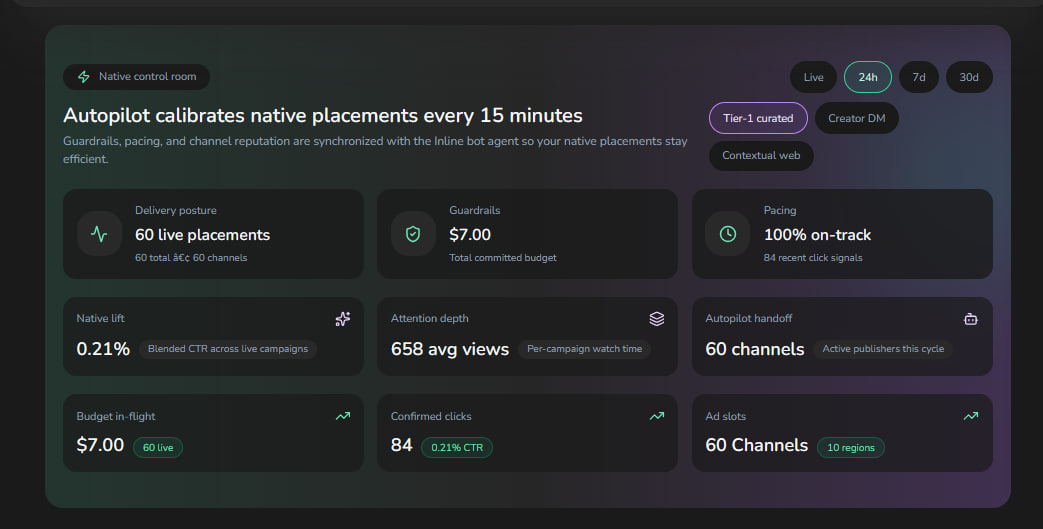Image resolution: width=1043 pixels, height=529 pixels.
Task: Click the Budget in-flight label
Action: click(x=116, y=417)
